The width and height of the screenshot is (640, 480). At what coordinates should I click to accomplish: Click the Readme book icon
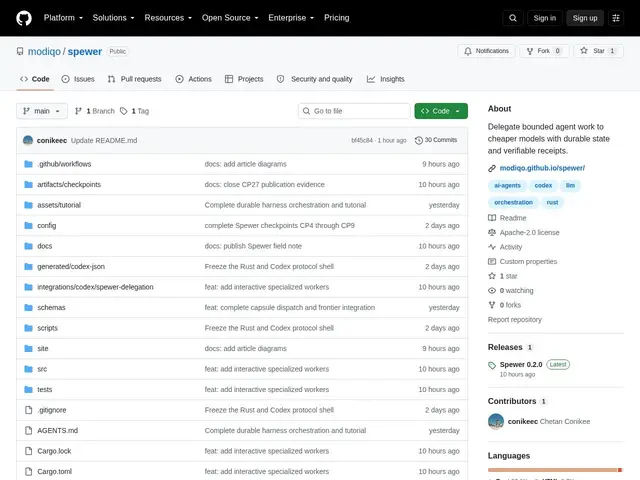point(492,218)
